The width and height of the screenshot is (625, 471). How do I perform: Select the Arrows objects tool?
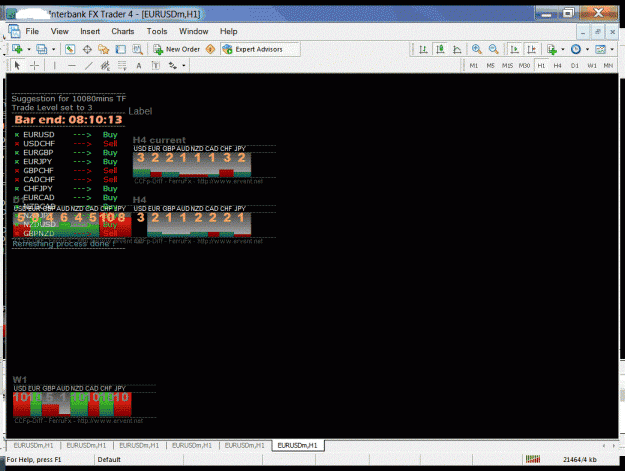(173, 65)
